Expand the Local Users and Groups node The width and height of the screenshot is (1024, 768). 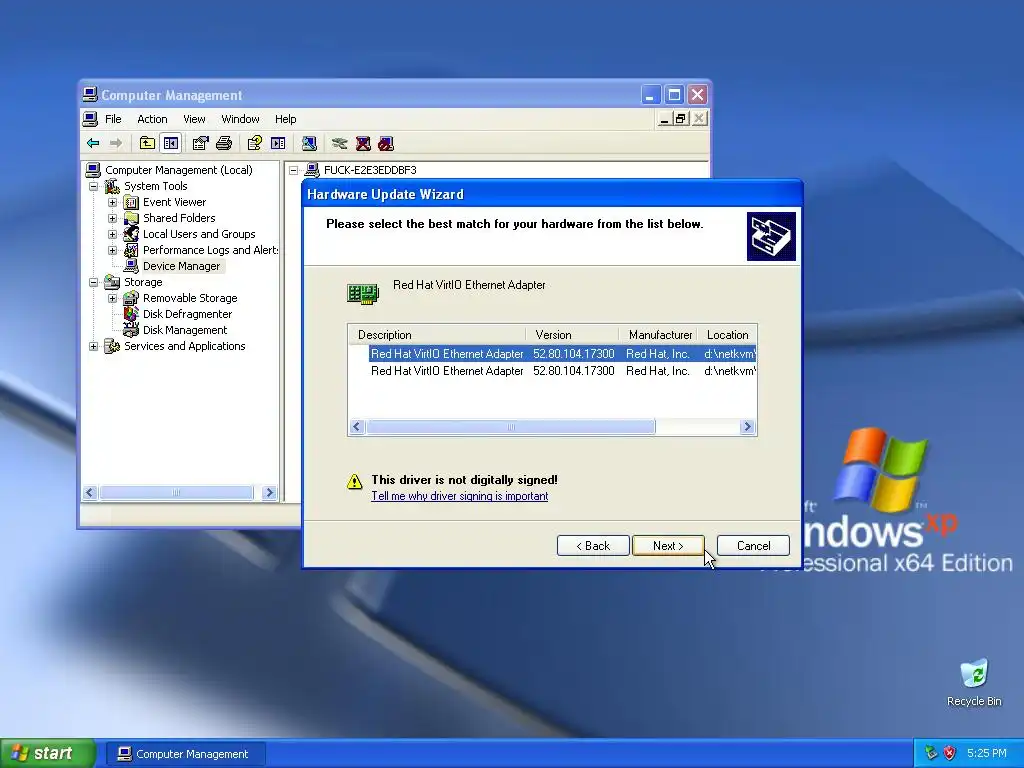[x=112, y=234]
